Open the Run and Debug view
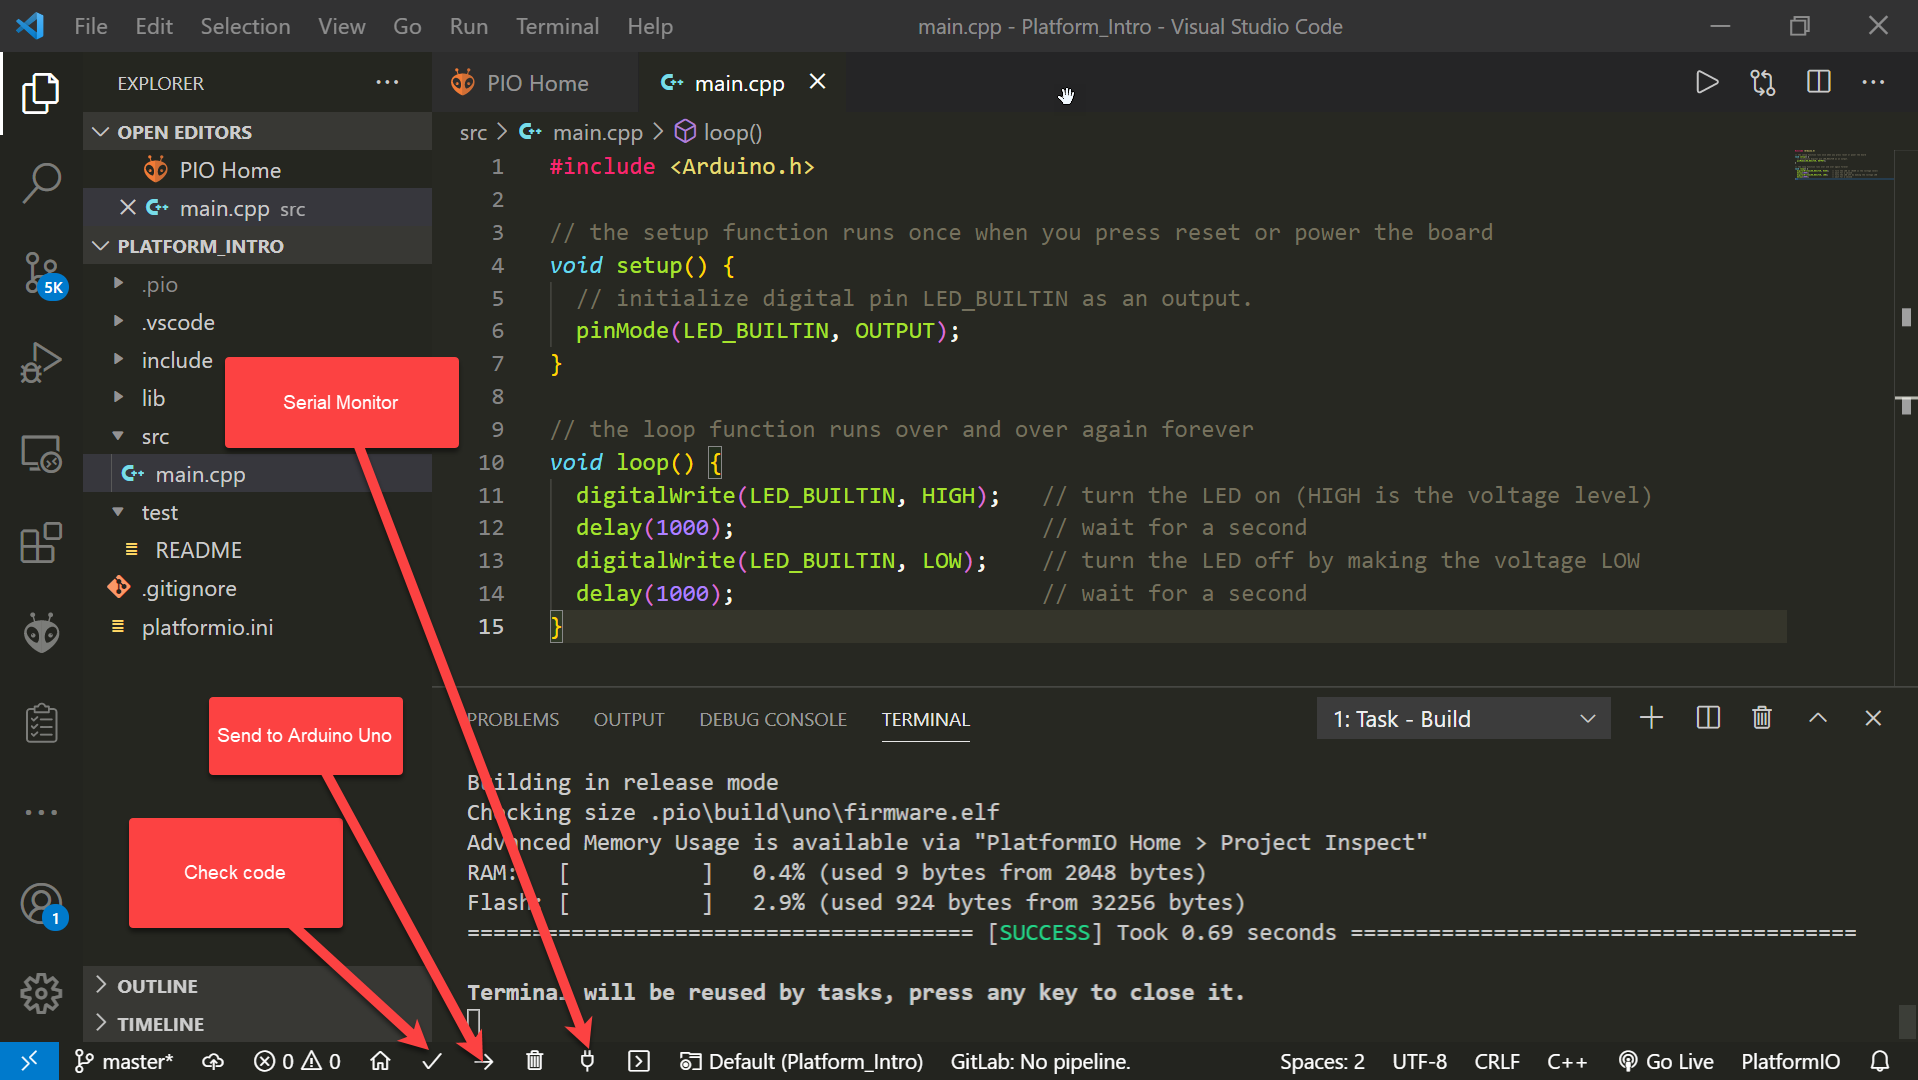The height and width of the screenshot is (1080, 1918). click(x=41, y=362)
